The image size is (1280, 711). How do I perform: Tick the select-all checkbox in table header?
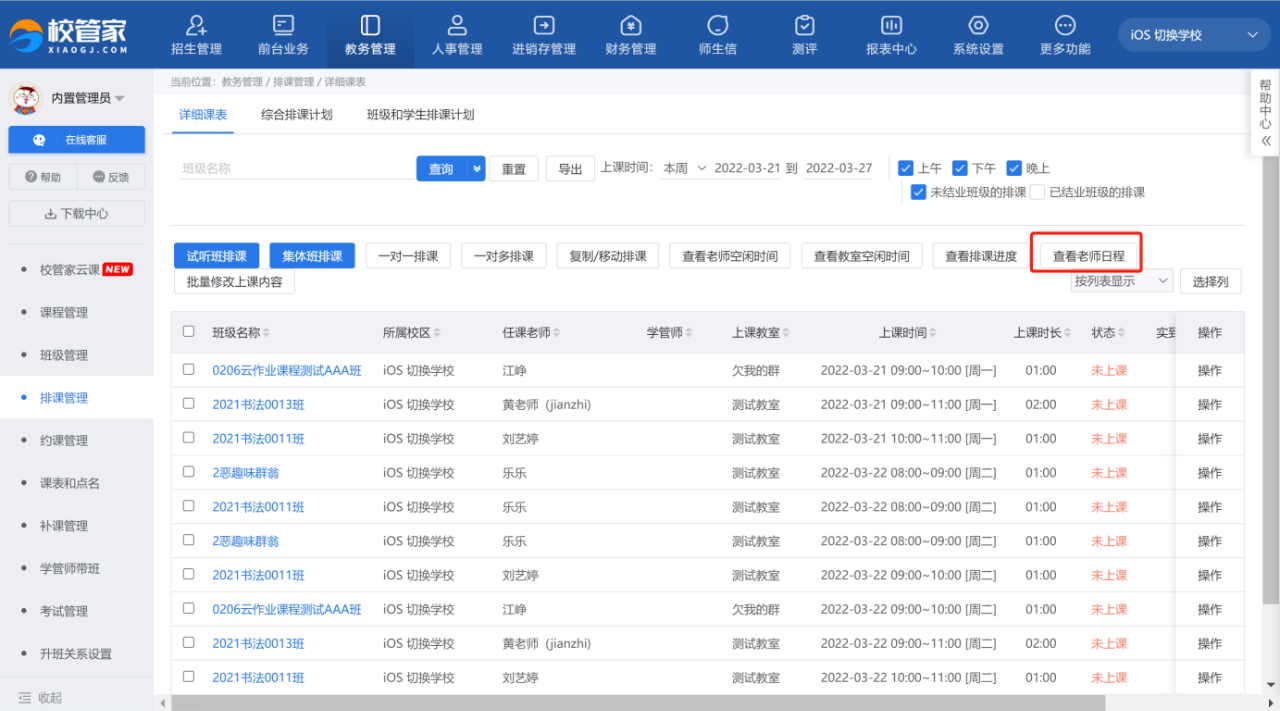click(189, 332)
